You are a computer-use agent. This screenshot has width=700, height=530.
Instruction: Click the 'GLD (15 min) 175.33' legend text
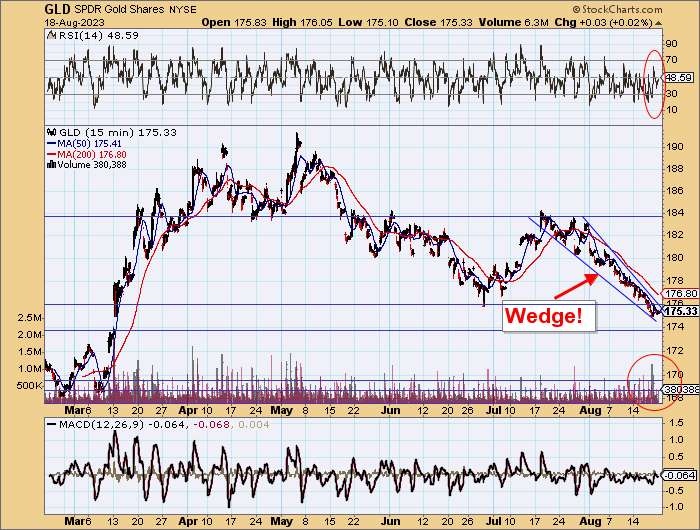(x=118, y=133)
